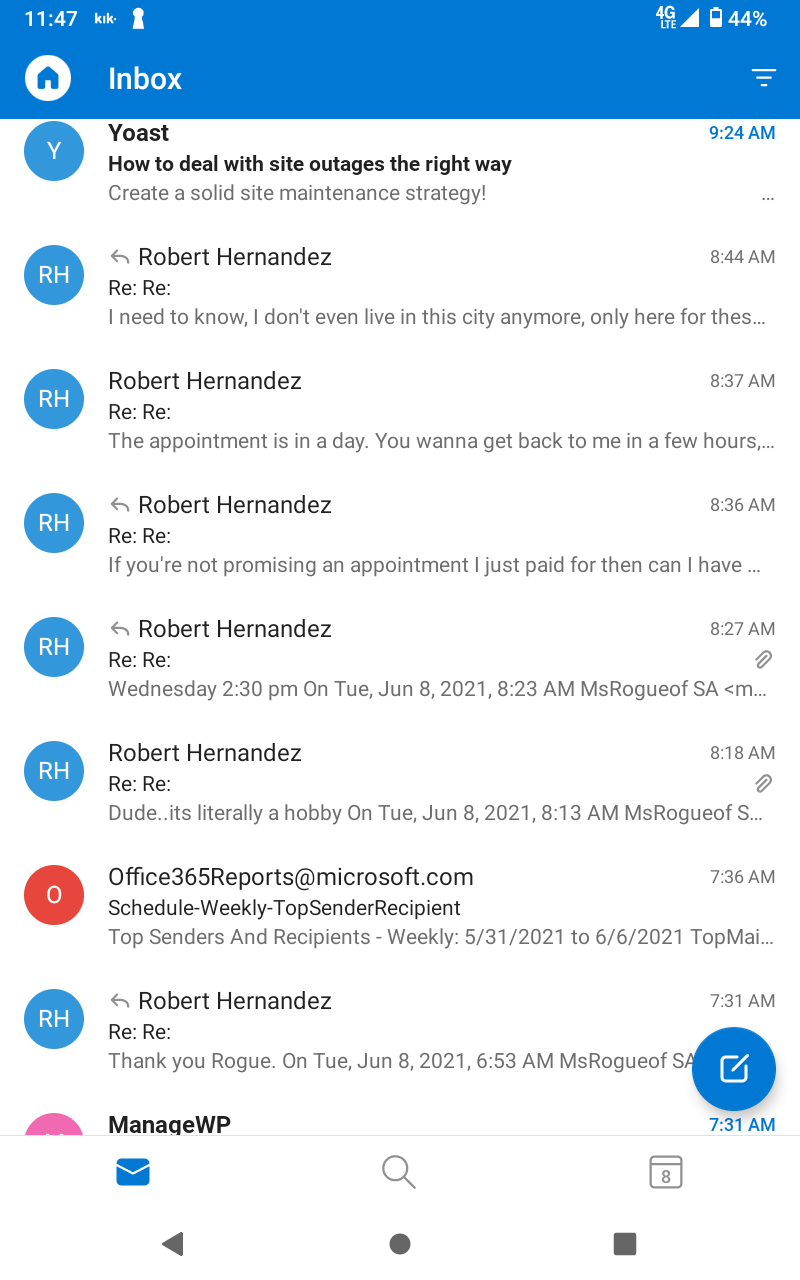Image resolution: width=800 pixels, height=1280 pixels.
Task: Tap the compose new email button
Action: point(734,1068)
